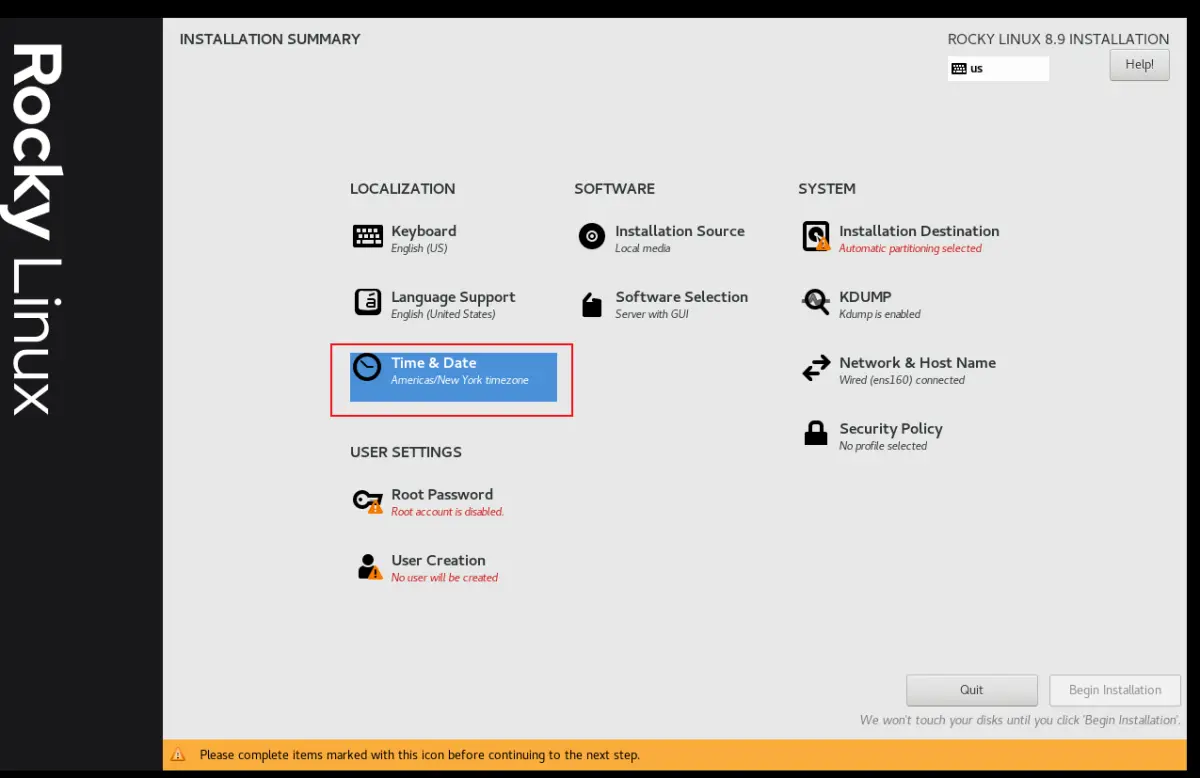Click the 'Please complete items marked' warning message
1200x778 pixels.
point(419,755)
